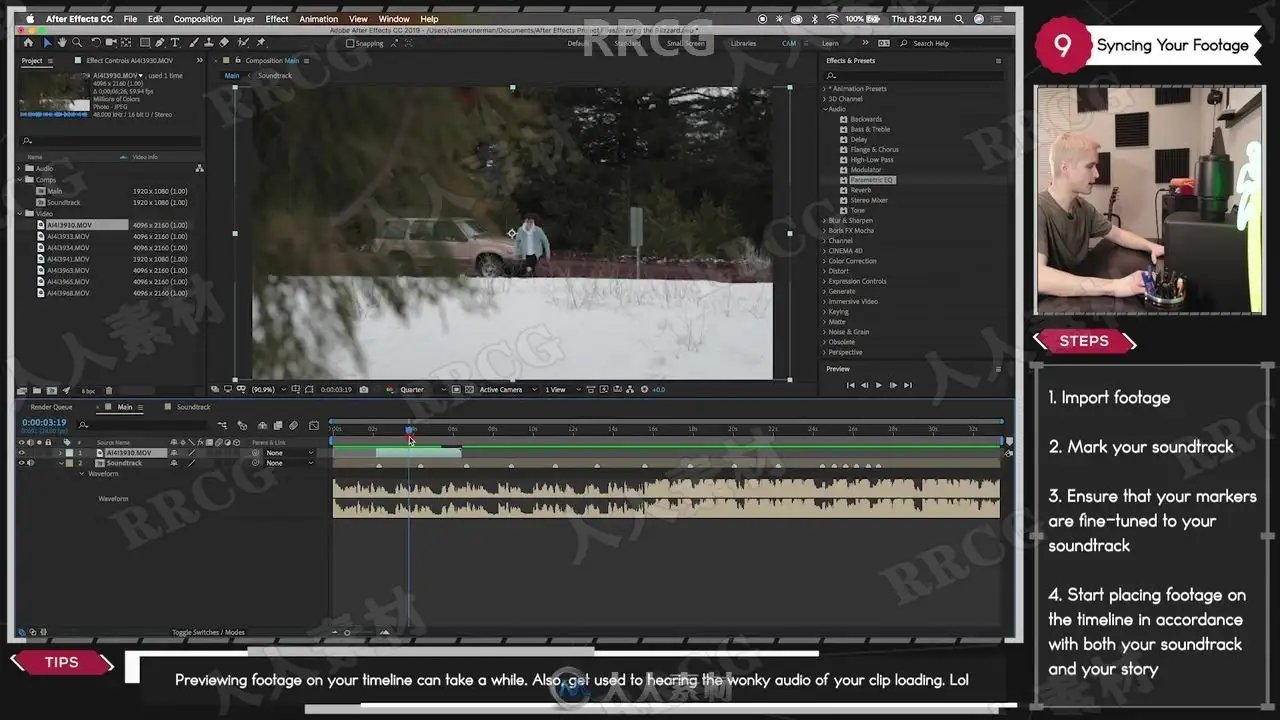Expand the Blur & Sharpen category
This screenshot has width=1280, height=720.
click(825, 220)
